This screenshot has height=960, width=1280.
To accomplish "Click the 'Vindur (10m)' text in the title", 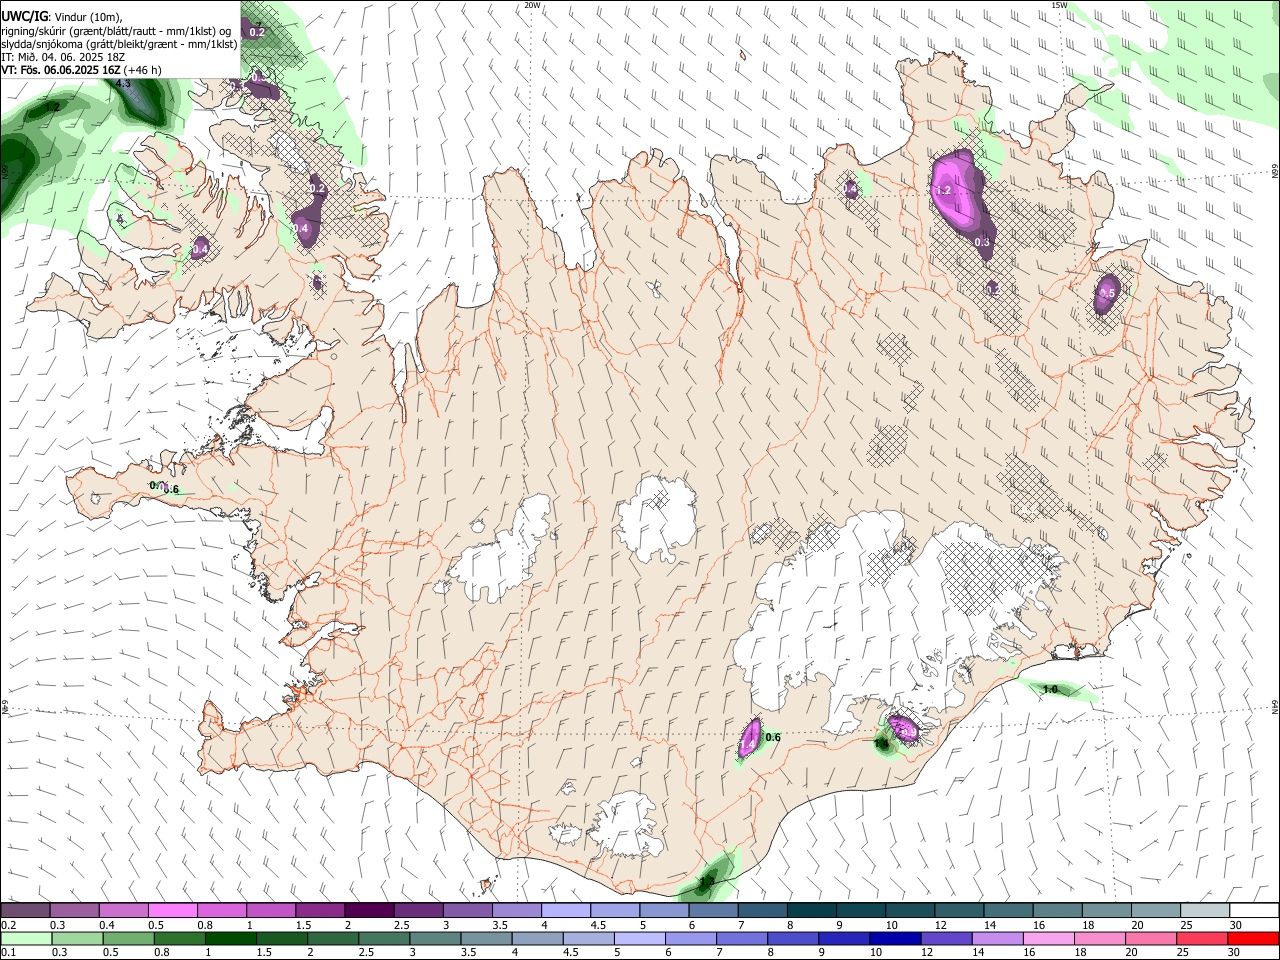I will (x=87, y=16).
